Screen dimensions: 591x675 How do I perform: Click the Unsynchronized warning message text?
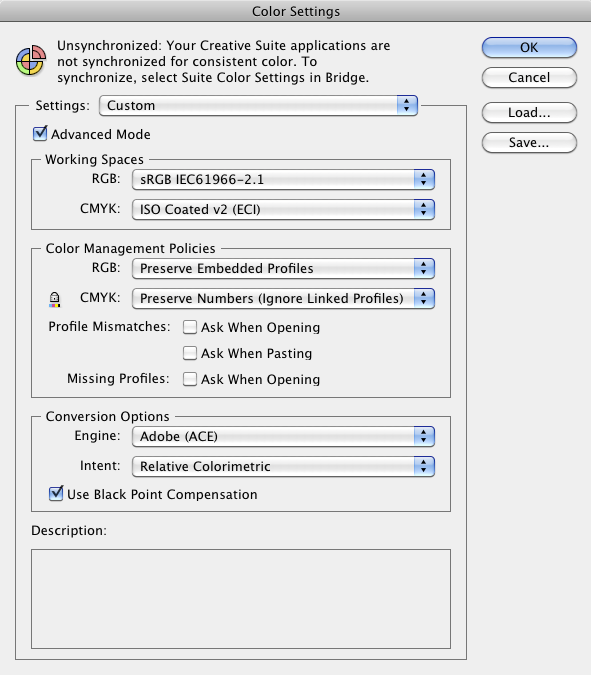click(x=224, y=62)
